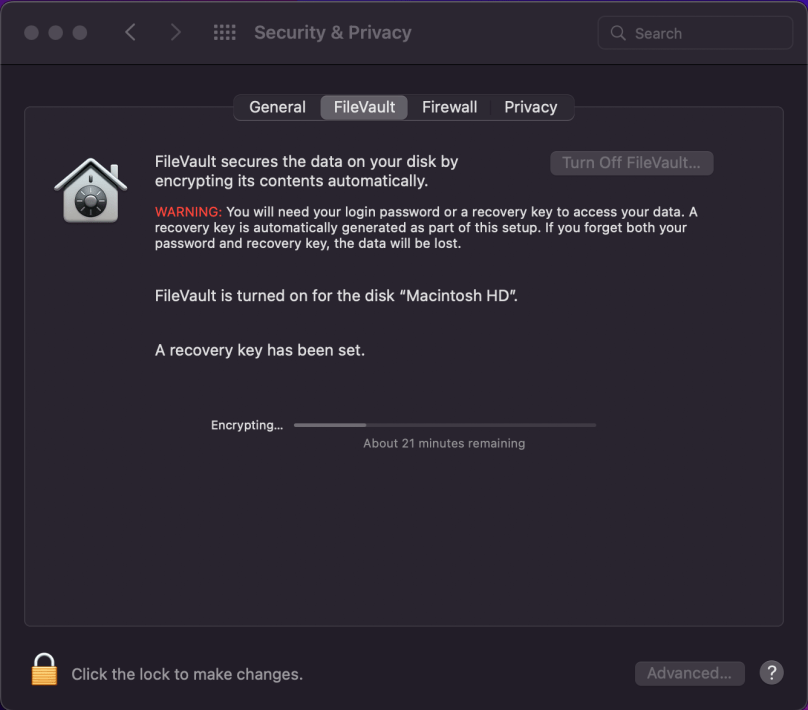Switch to the FileVault tab
This screenshot has height=710, width=808.
[363, 107]
